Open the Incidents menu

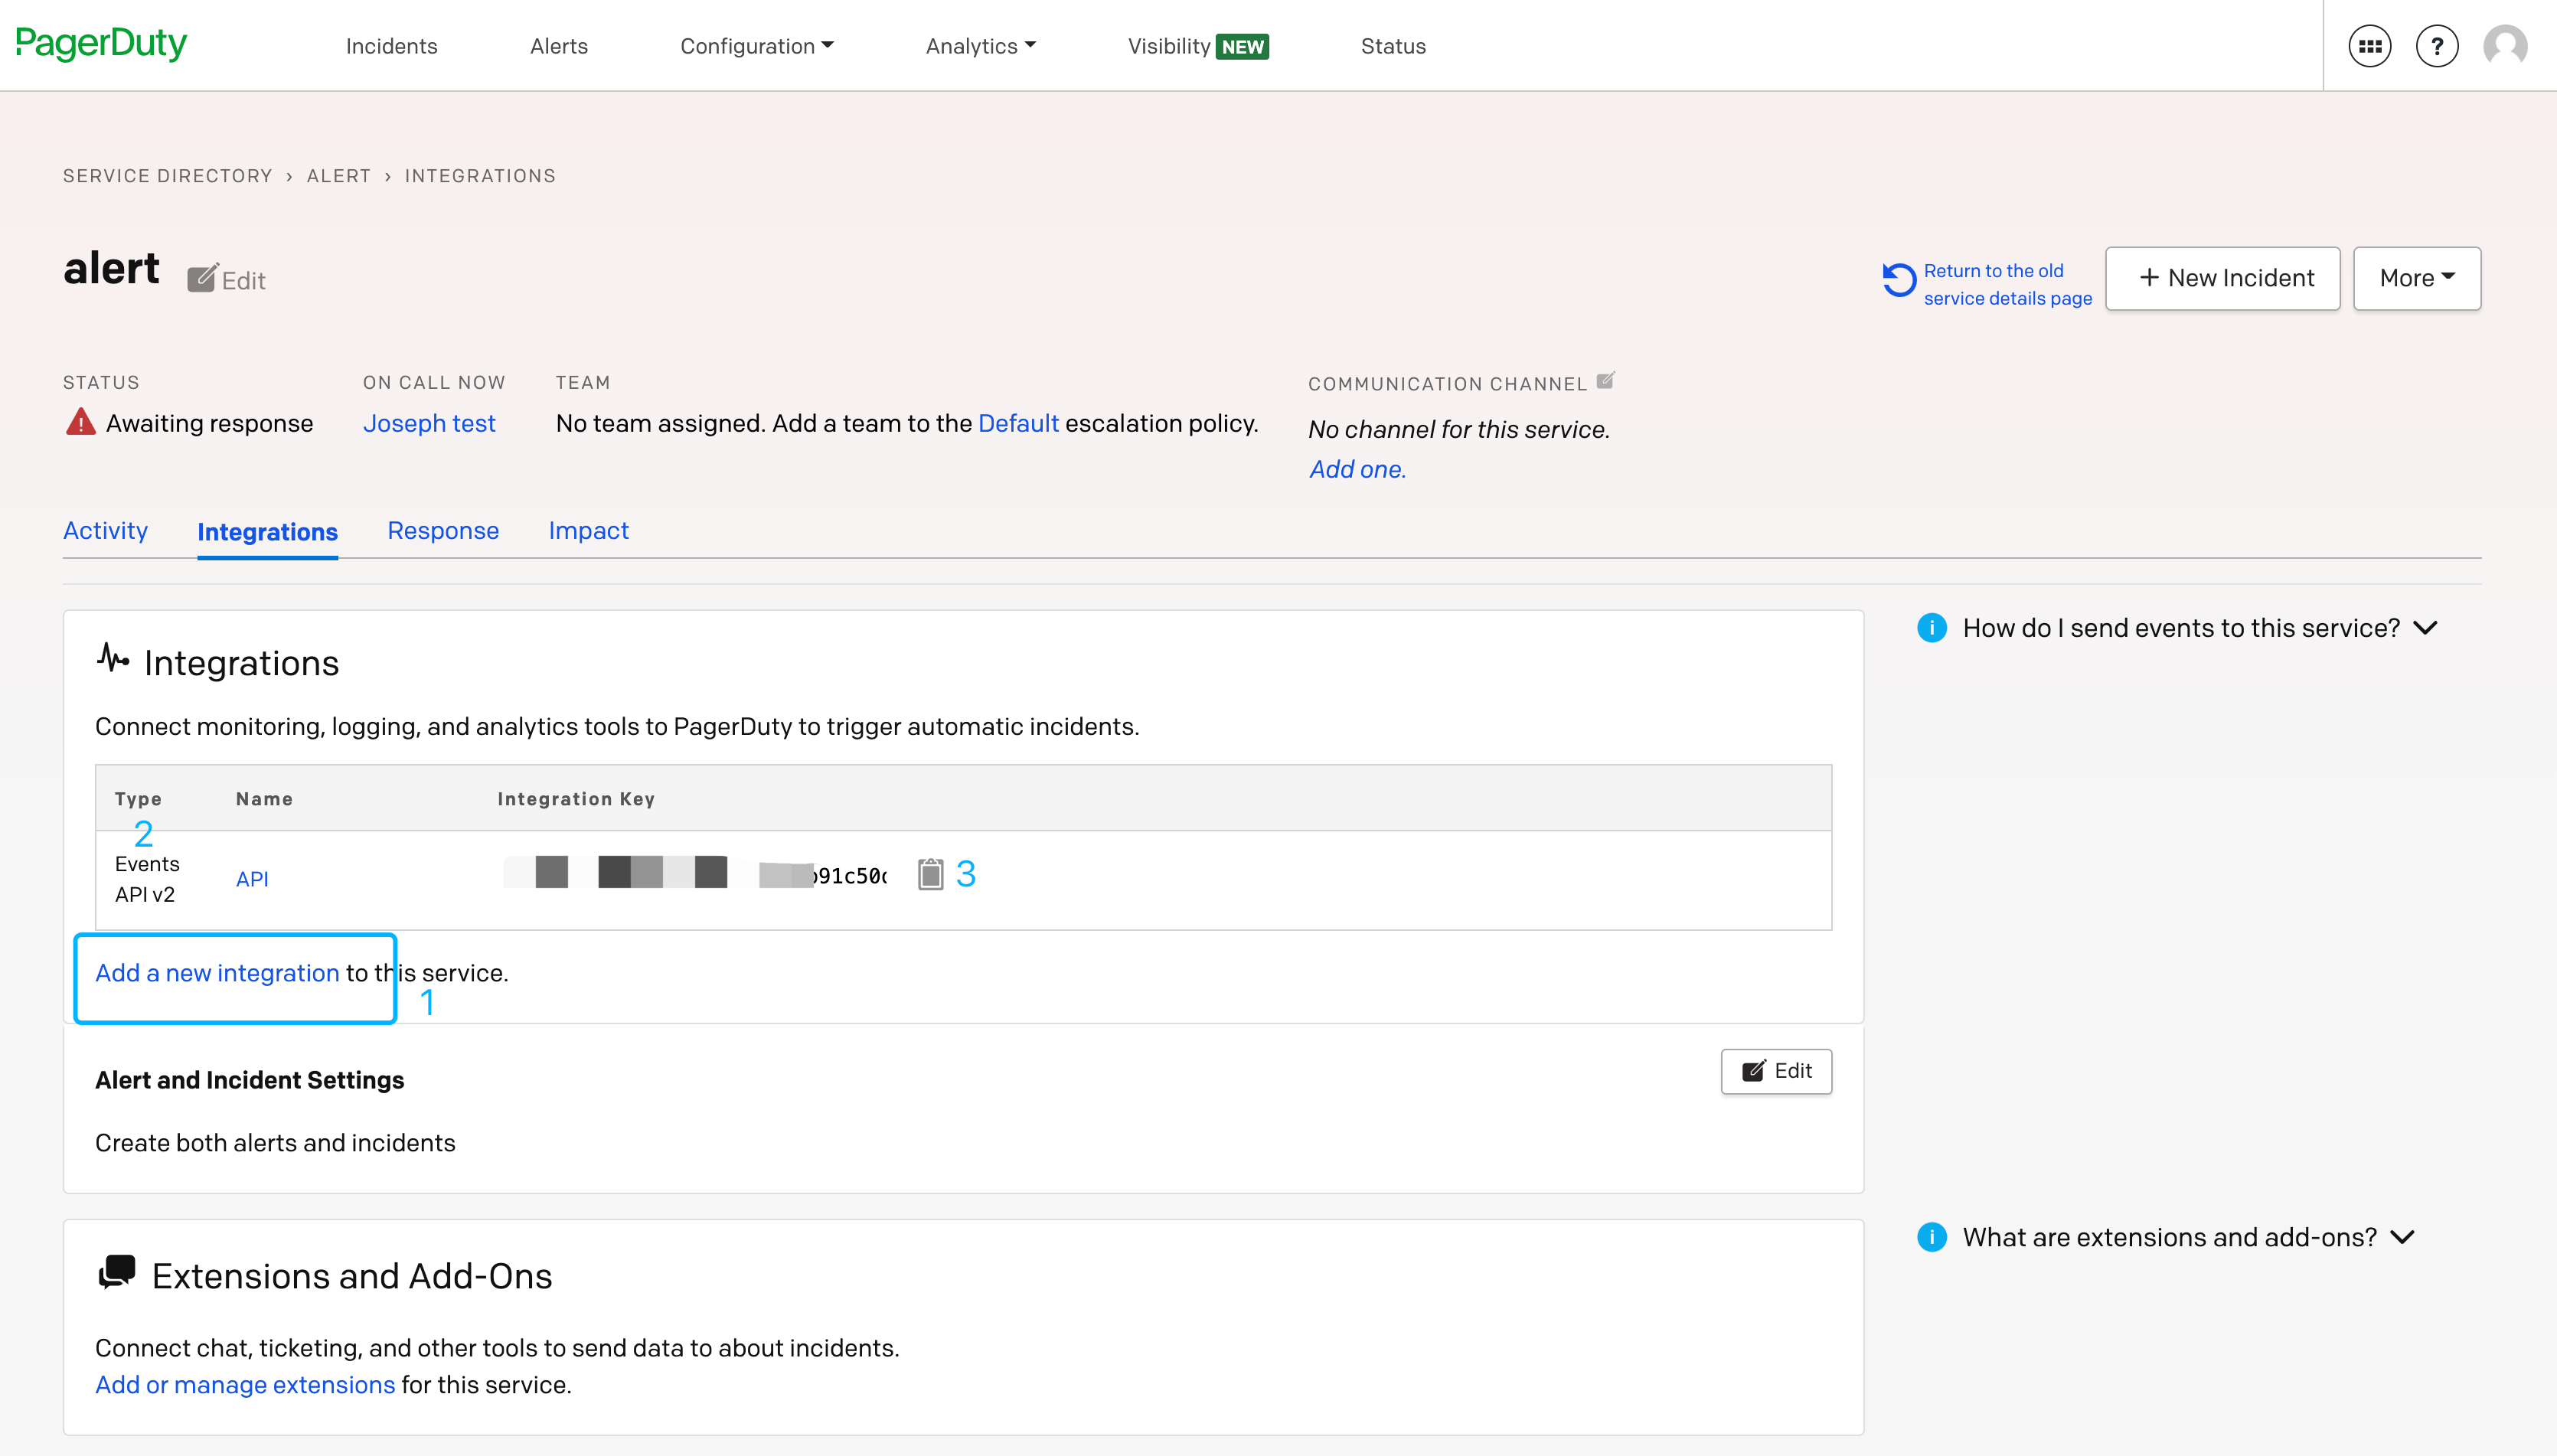391,46
